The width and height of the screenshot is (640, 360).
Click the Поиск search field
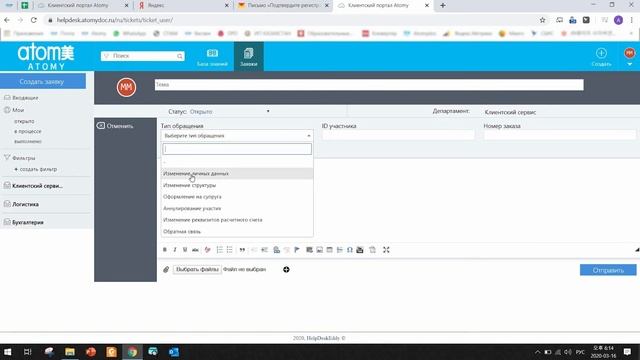(x=142, y=56)
